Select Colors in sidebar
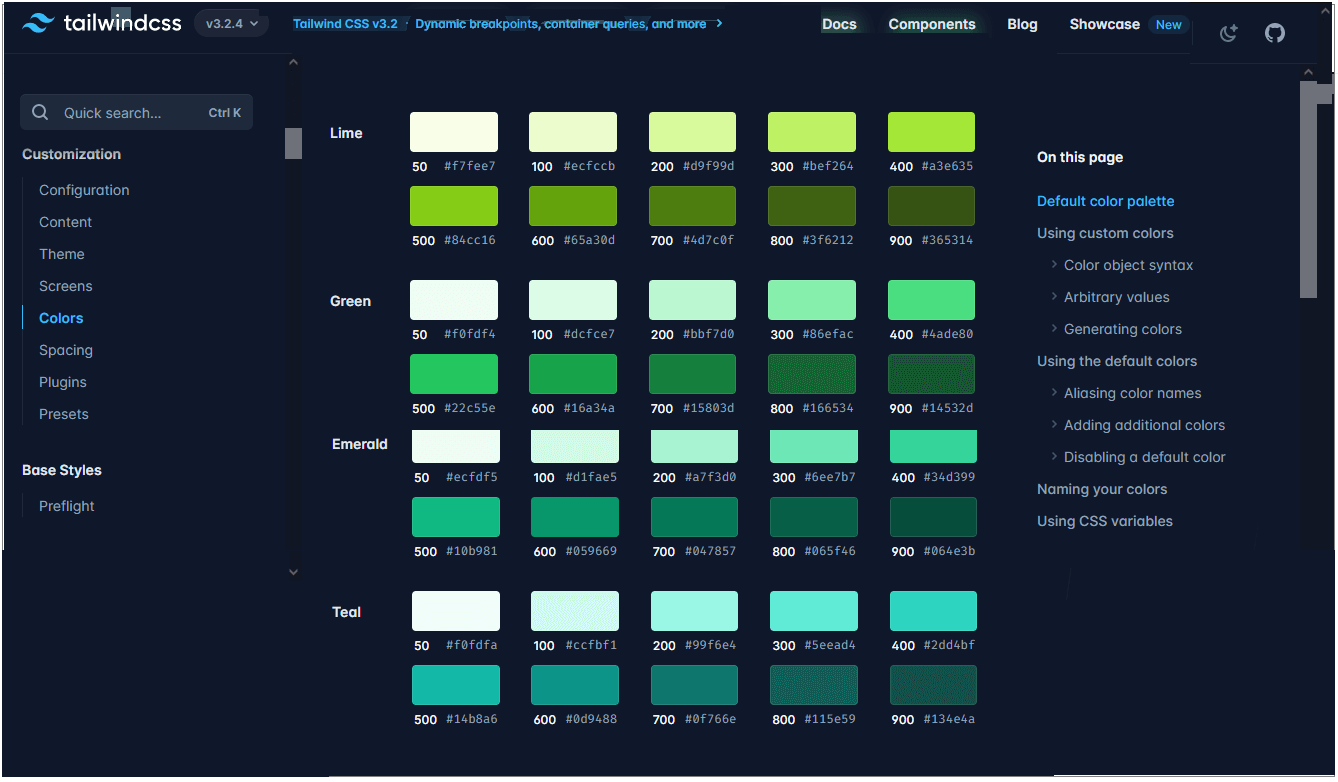This screenshot has width=1338, height=782. point(61,318)
